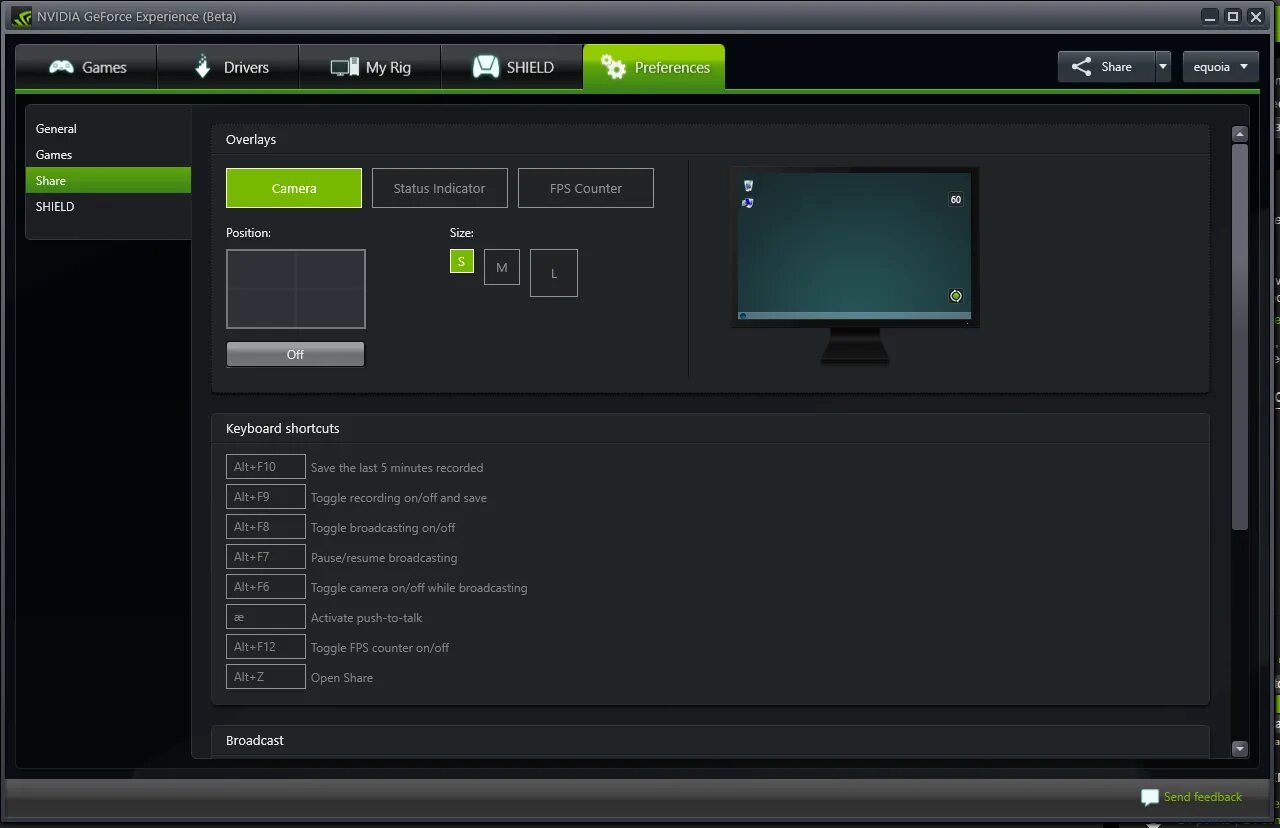
Task: Click the Share button in header
Action: tap(1106, 67)
